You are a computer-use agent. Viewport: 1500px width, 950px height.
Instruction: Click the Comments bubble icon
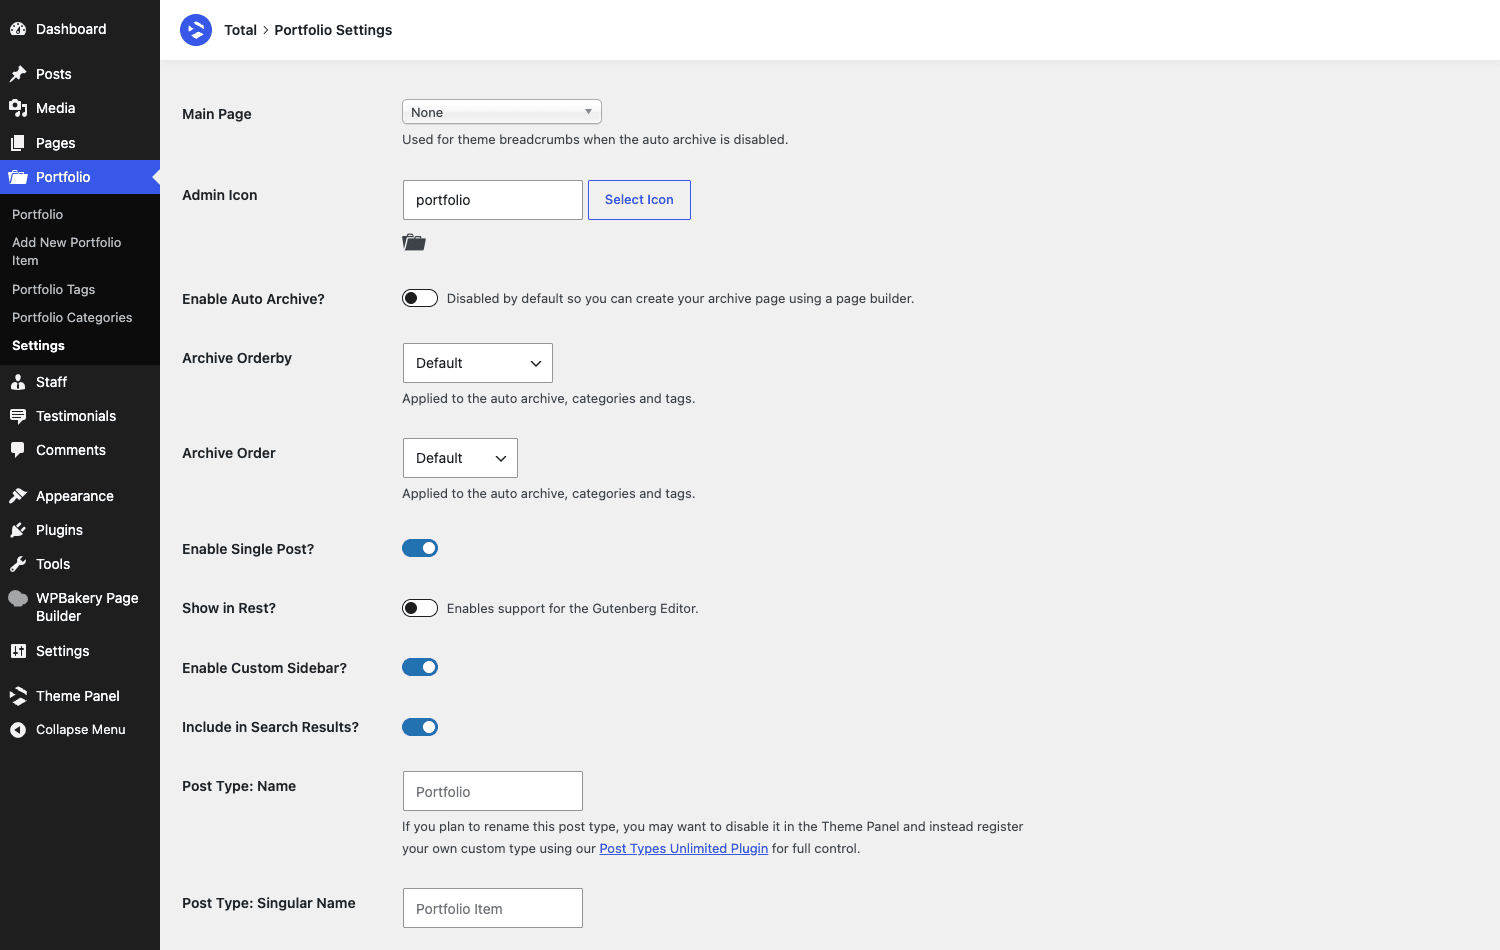point(18,450)
